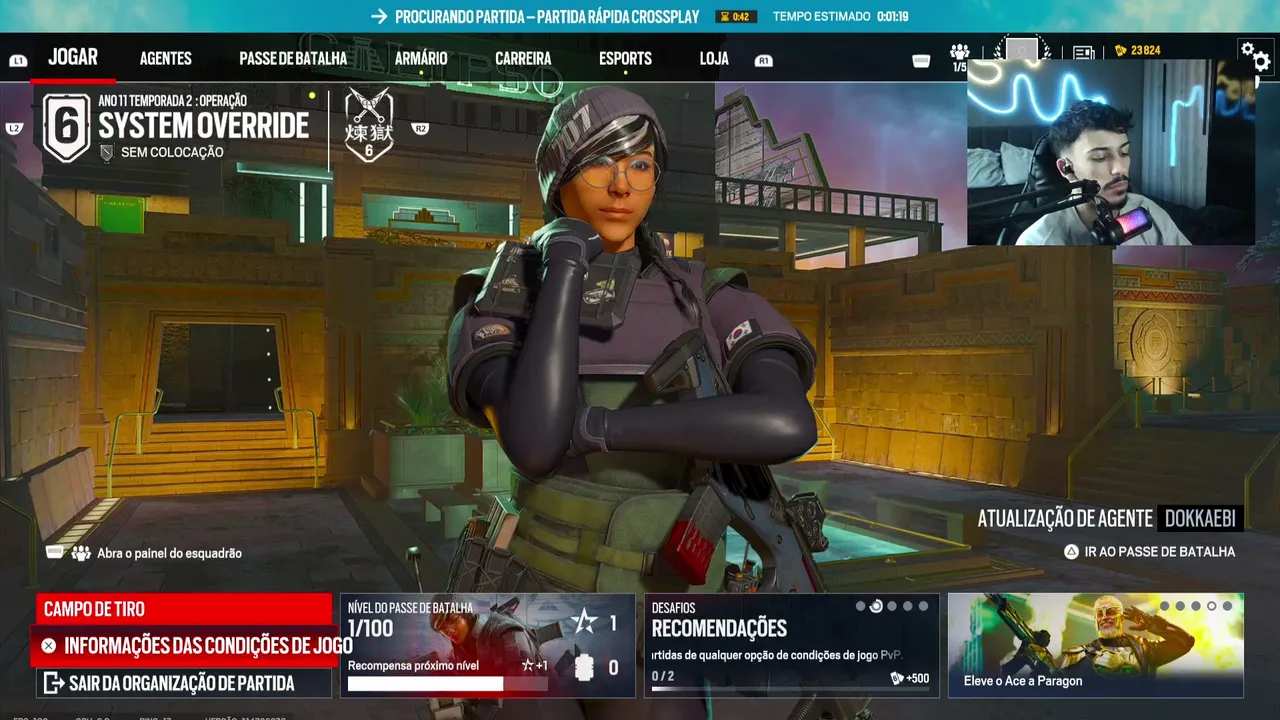Click the Atualização de Agente label

1065,518
